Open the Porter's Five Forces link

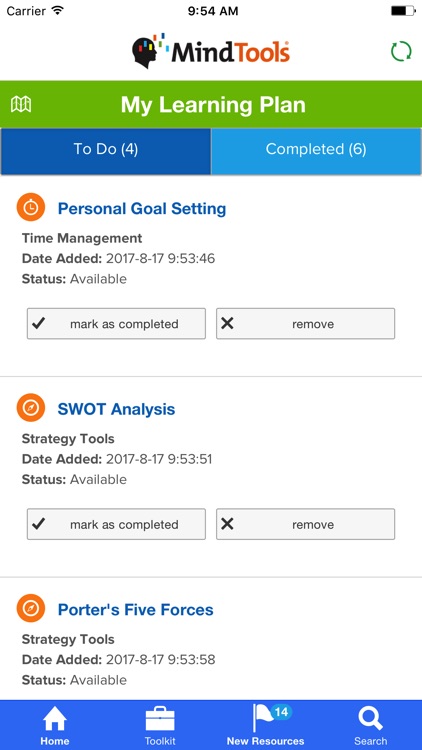click(x=135, y=609)
